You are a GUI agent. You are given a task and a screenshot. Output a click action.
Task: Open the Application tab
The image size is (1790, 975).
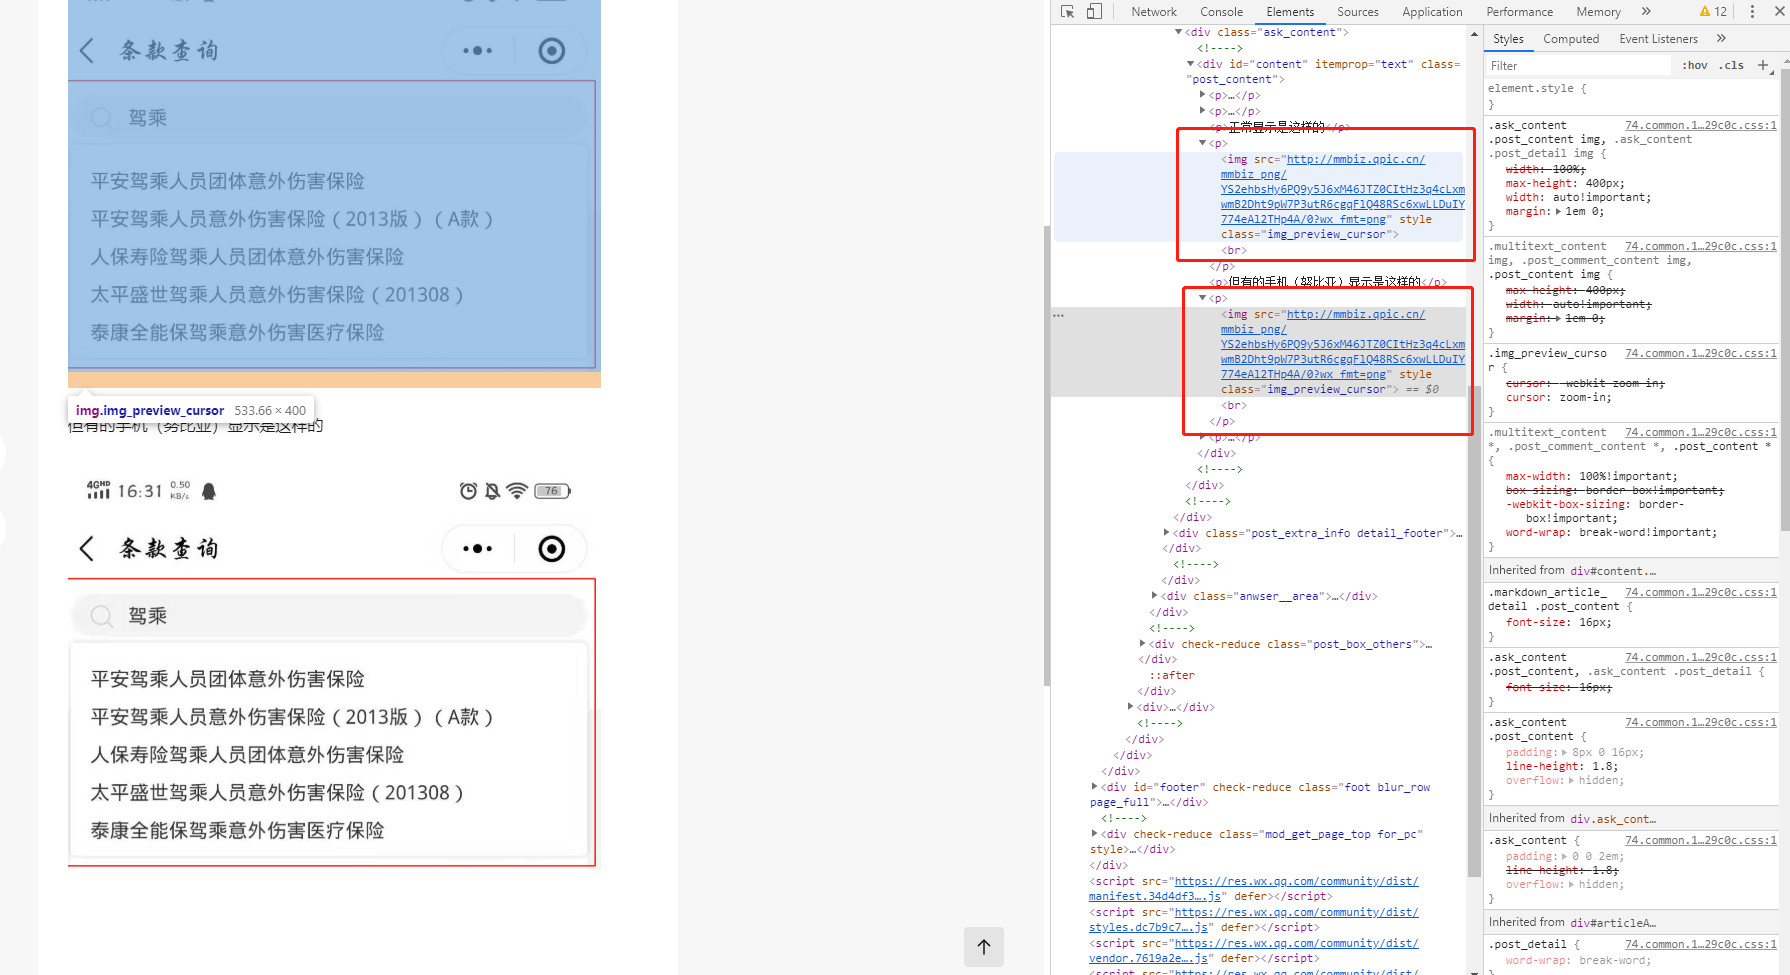pos(1432,12)
